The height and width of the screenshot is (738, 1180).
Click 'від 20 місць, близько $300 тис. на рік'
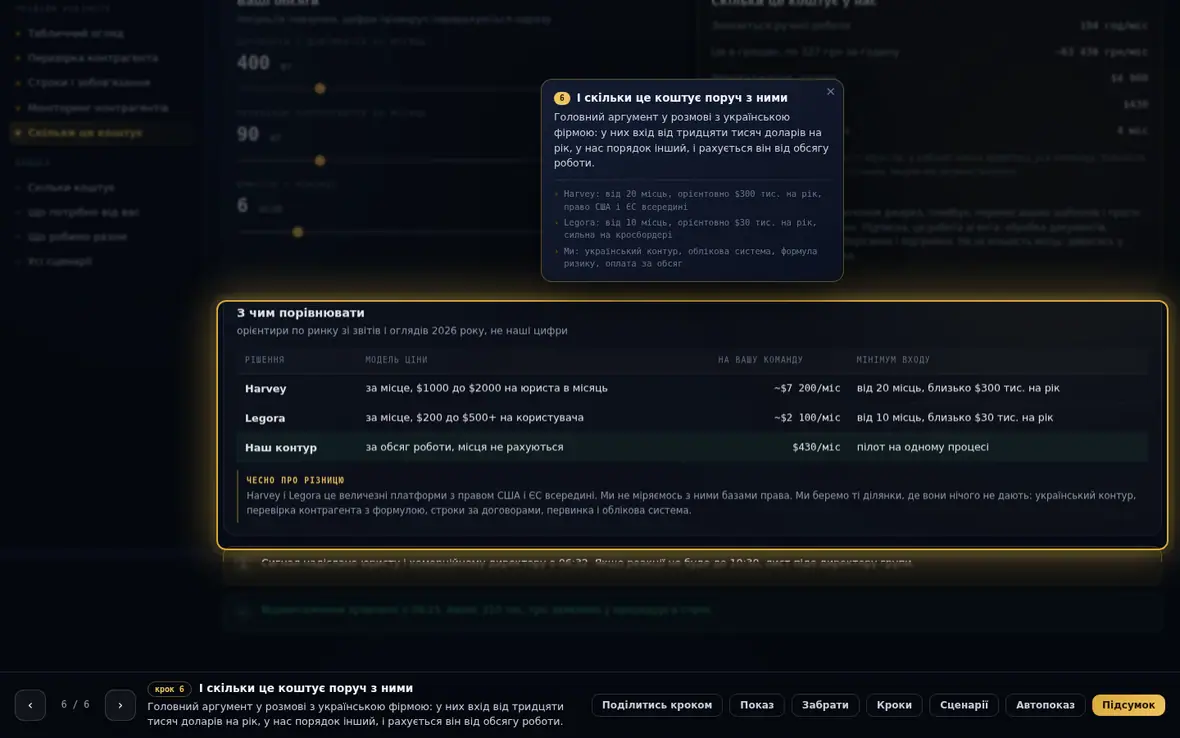coord(958,388)
